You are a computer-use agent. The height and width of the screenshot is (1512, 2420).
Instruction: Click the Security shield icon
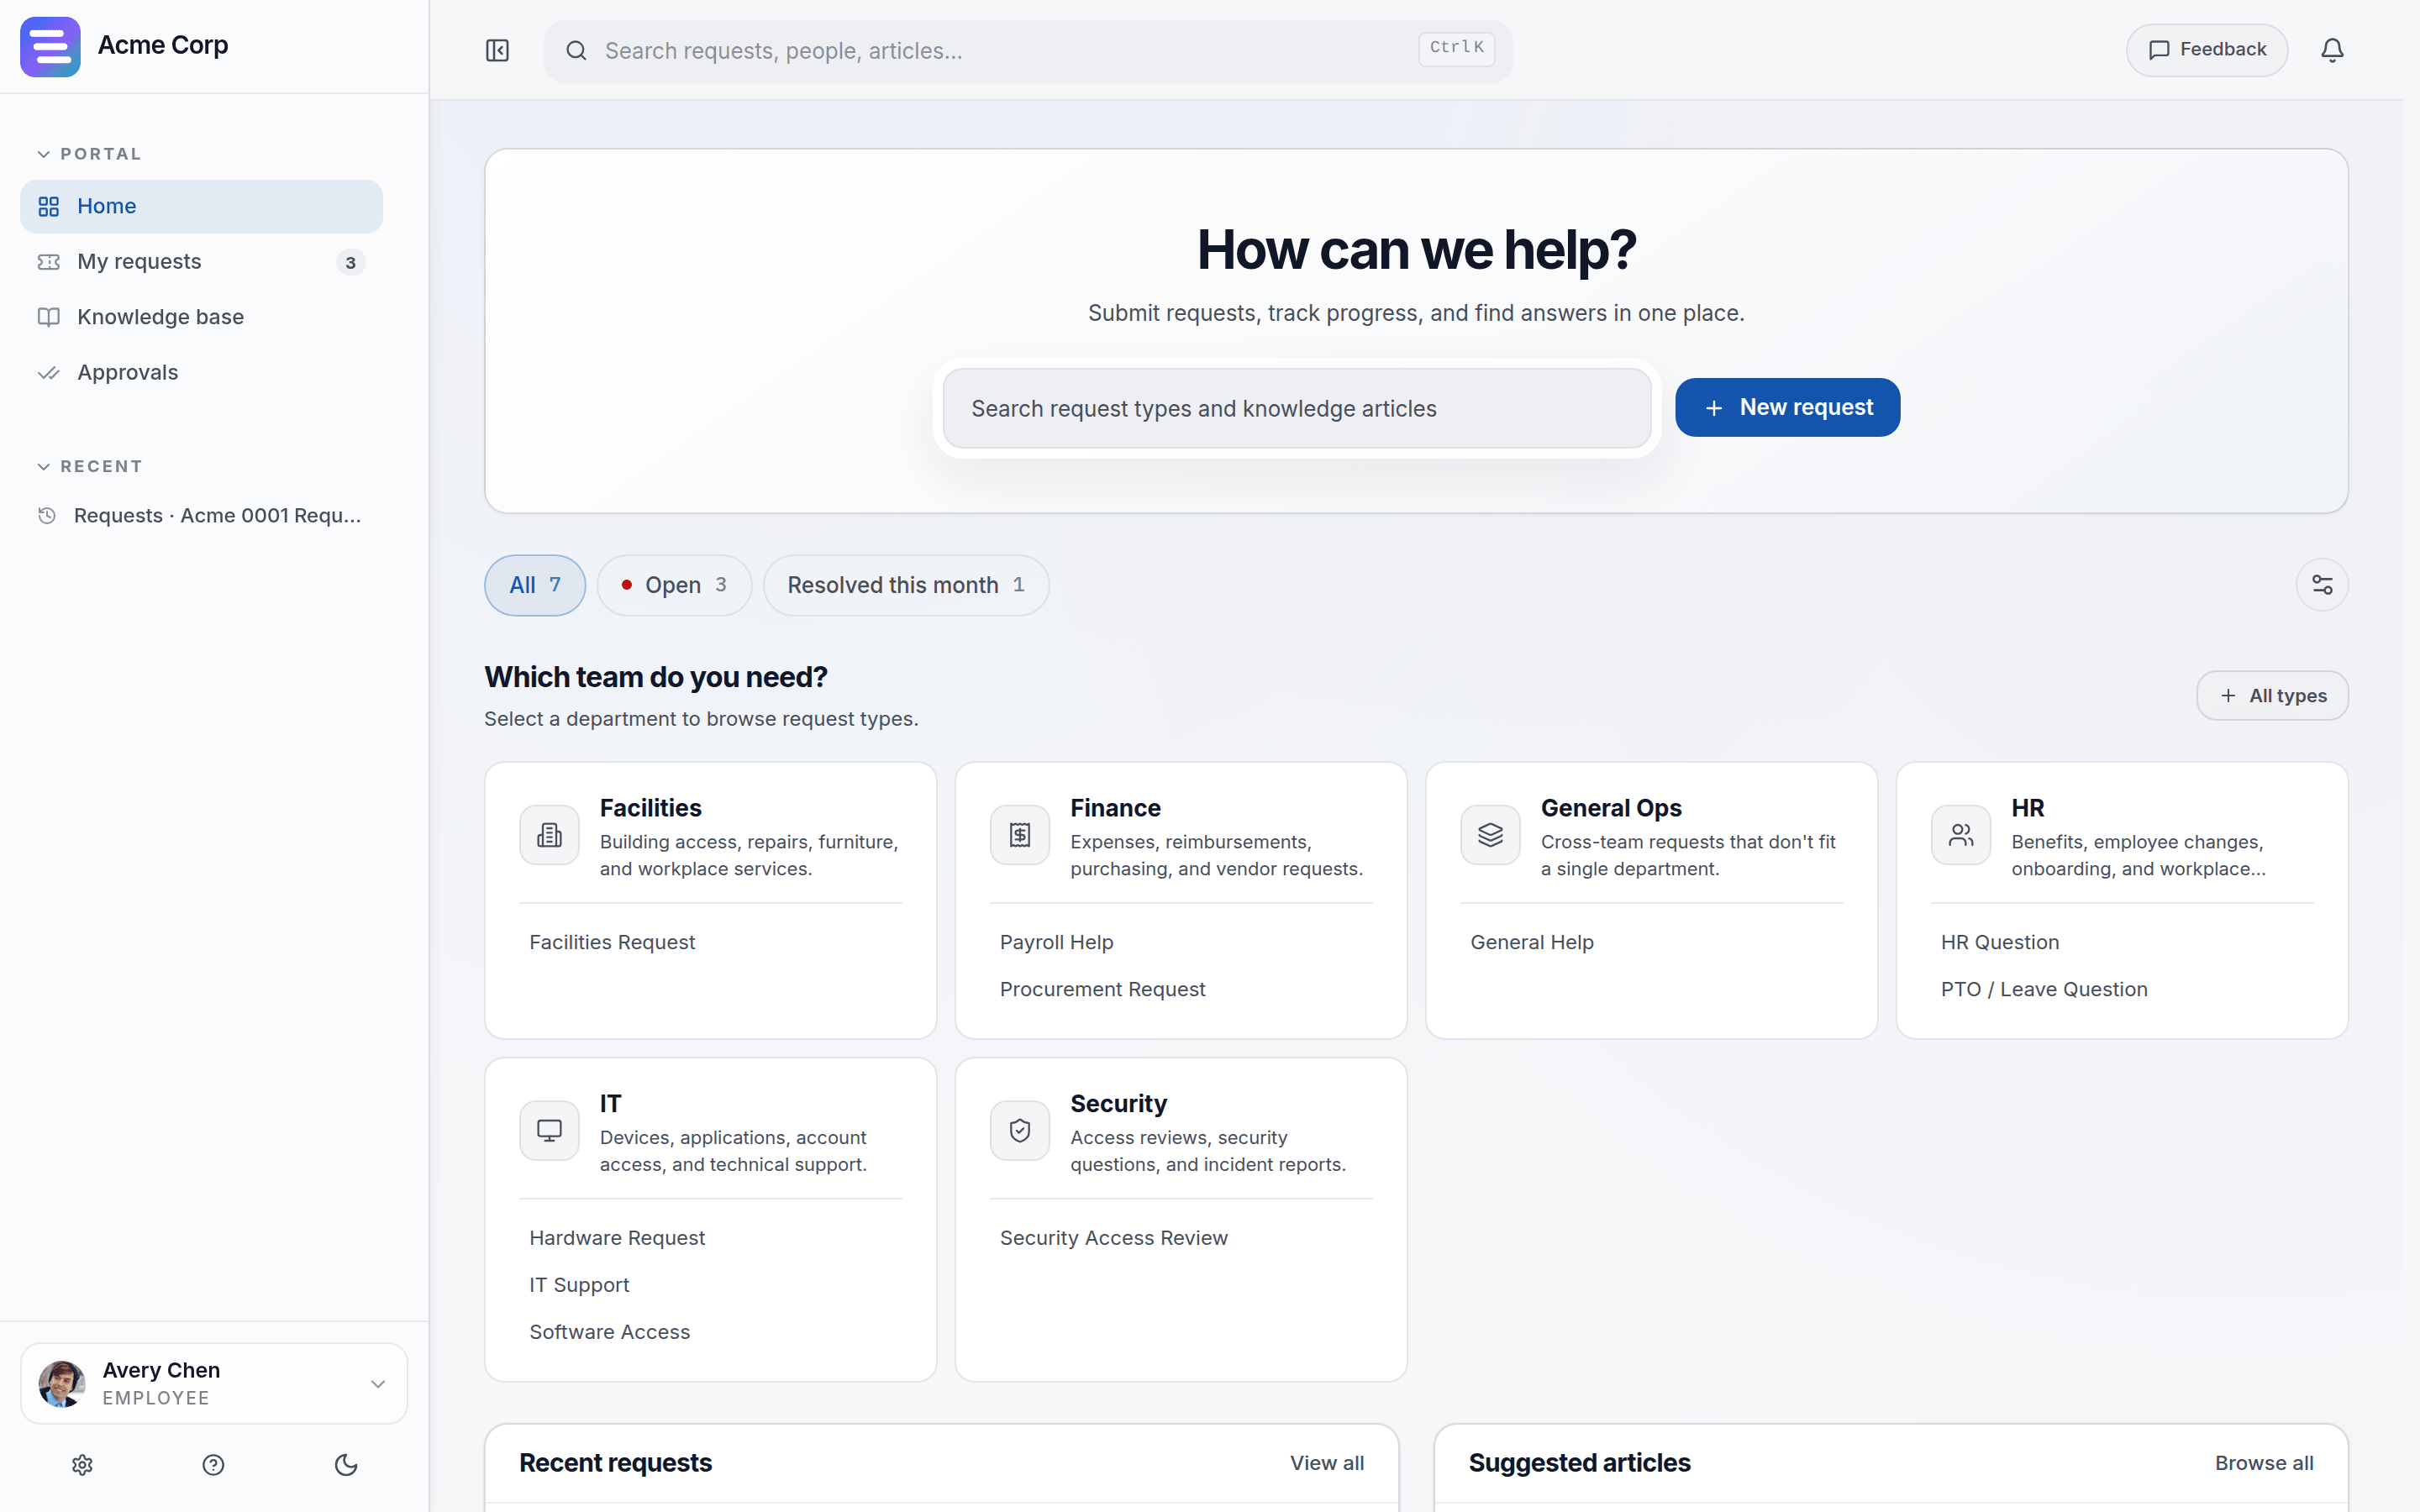pos(1020,1130)
